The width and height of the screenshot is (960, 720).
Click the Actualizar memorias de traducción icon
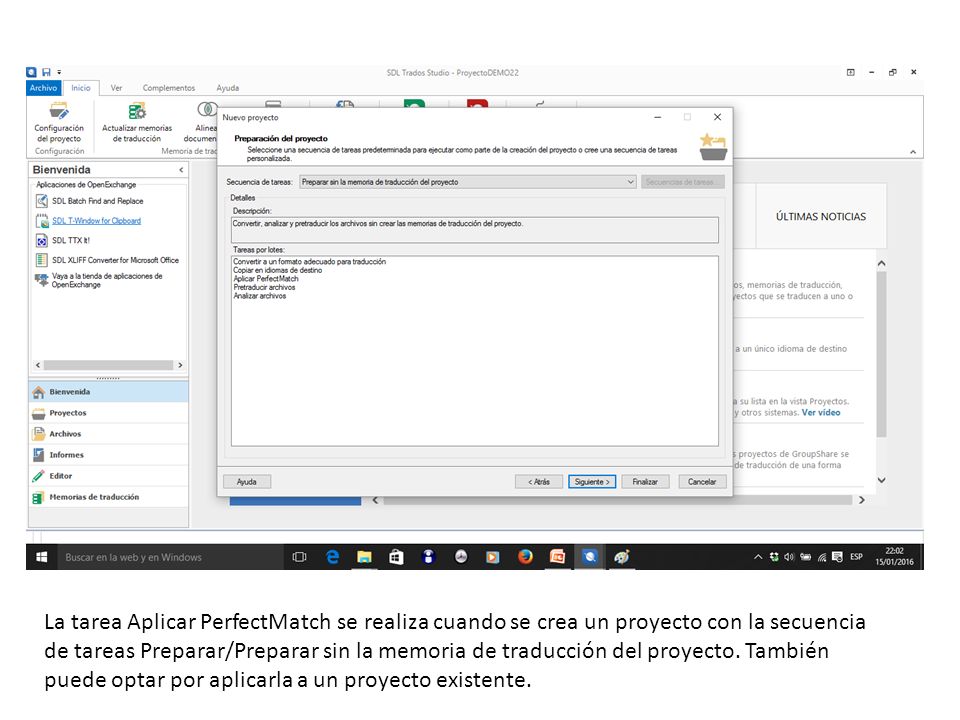pos(137,111)
